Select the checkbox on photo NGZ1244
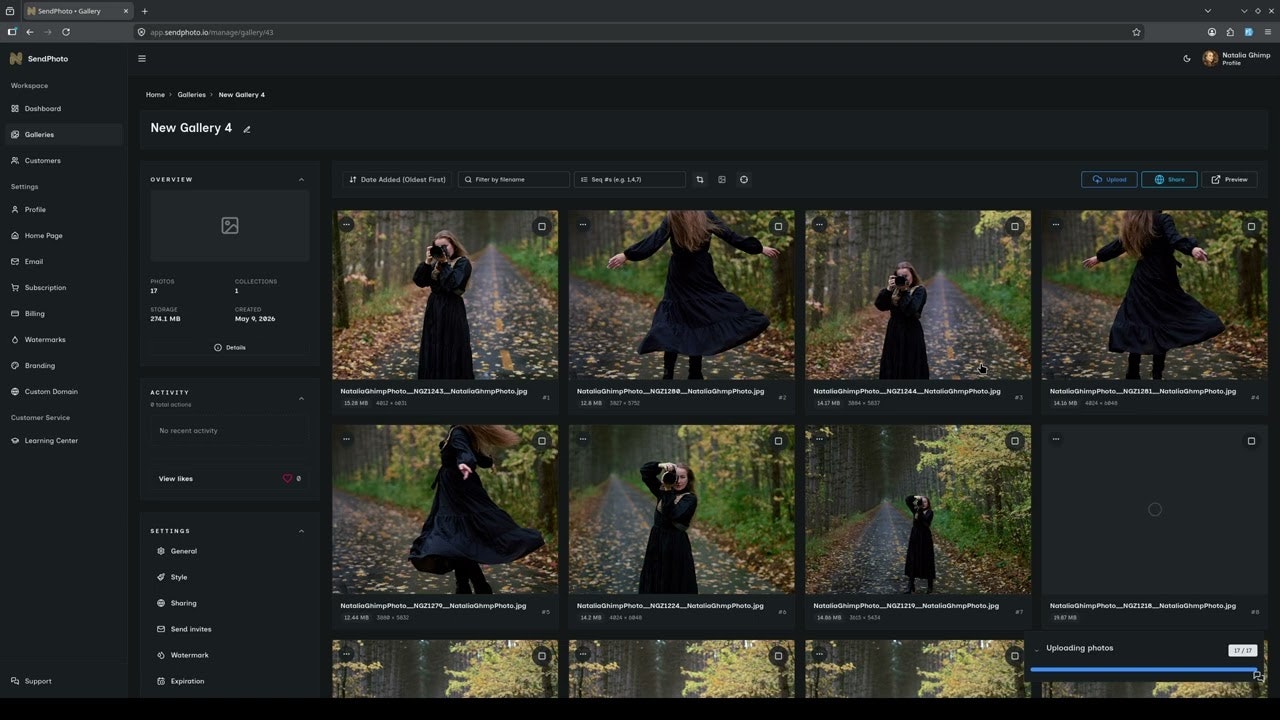The height and width of the screenshot is (720, 1280). (1015, 226)
